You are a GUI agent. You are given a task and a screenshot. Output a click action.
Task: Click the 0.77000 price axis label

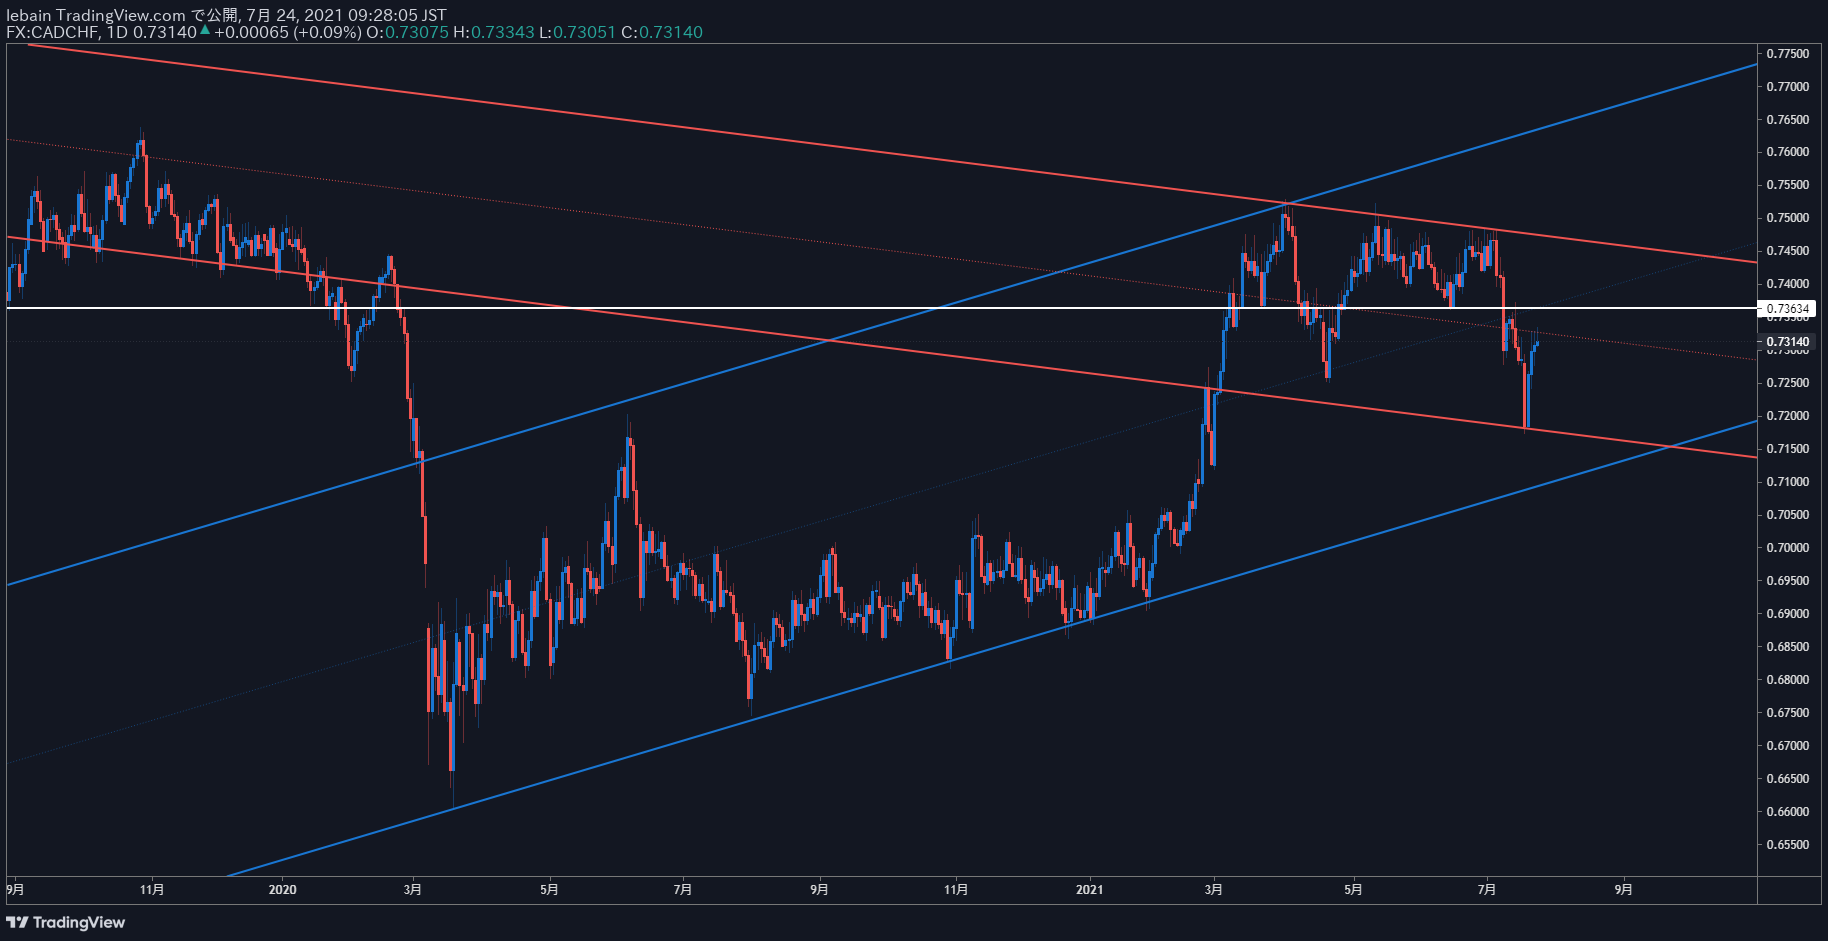click(1788, 87)
